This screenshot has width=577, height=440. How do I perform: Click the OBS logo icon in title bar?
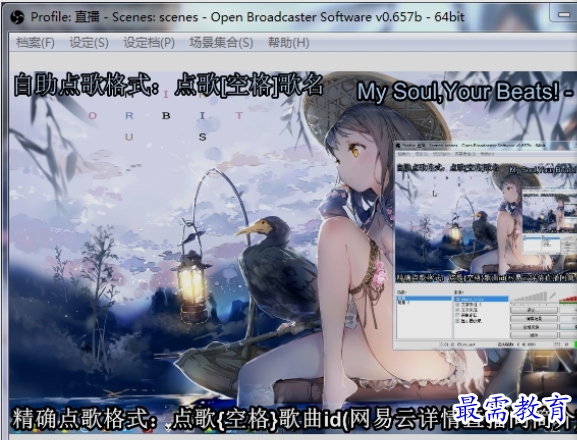(17, 17)
